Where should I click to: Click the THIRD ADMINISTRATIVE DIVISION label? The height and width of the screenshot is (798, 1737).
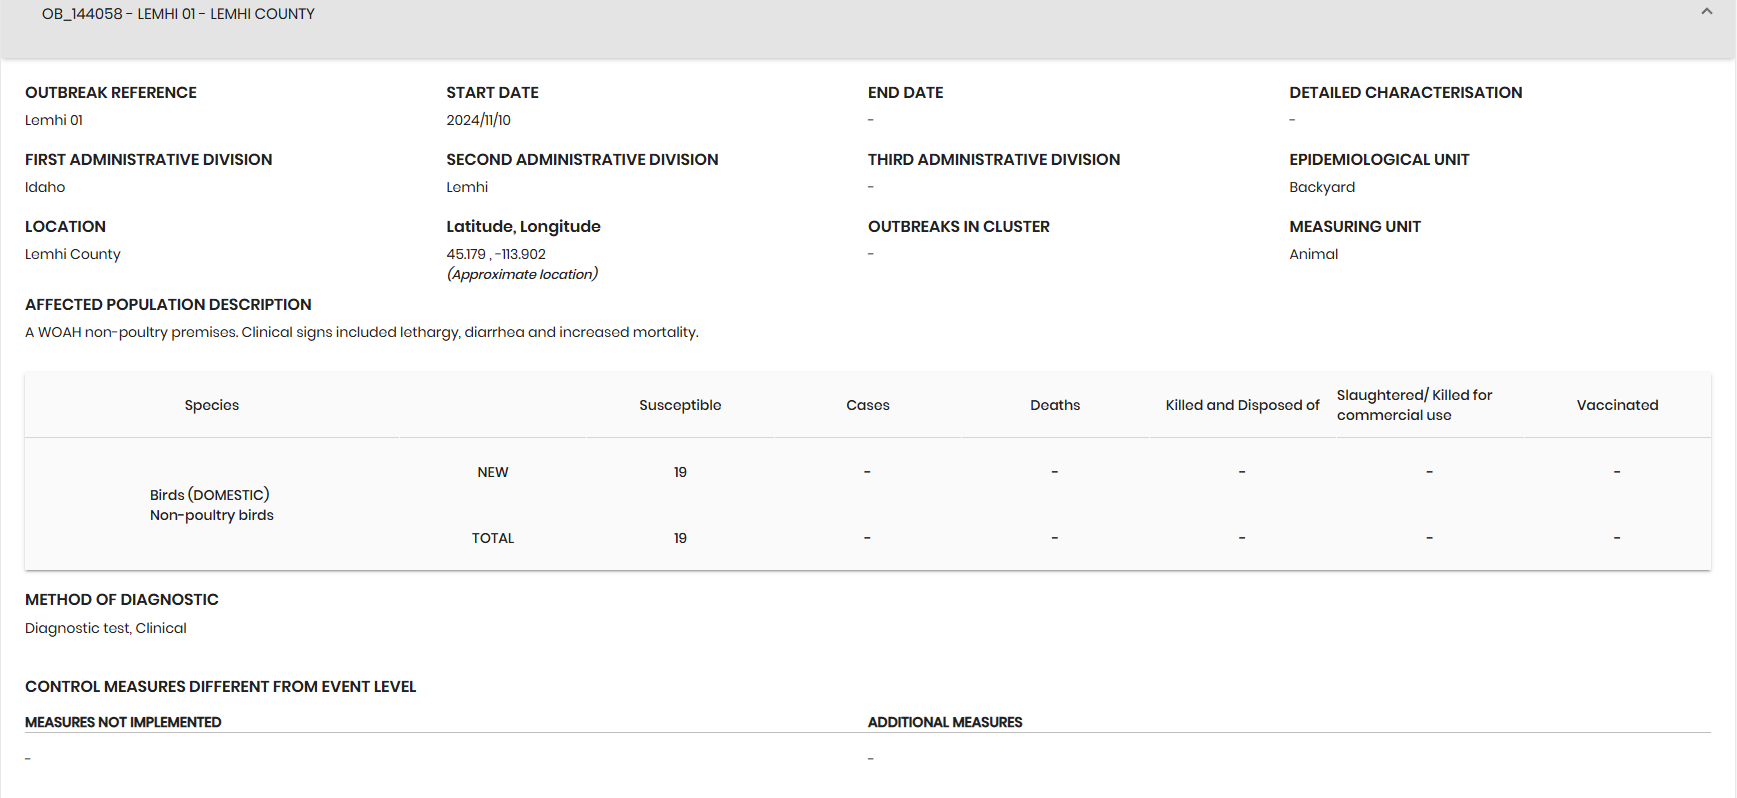pos(994,160)
